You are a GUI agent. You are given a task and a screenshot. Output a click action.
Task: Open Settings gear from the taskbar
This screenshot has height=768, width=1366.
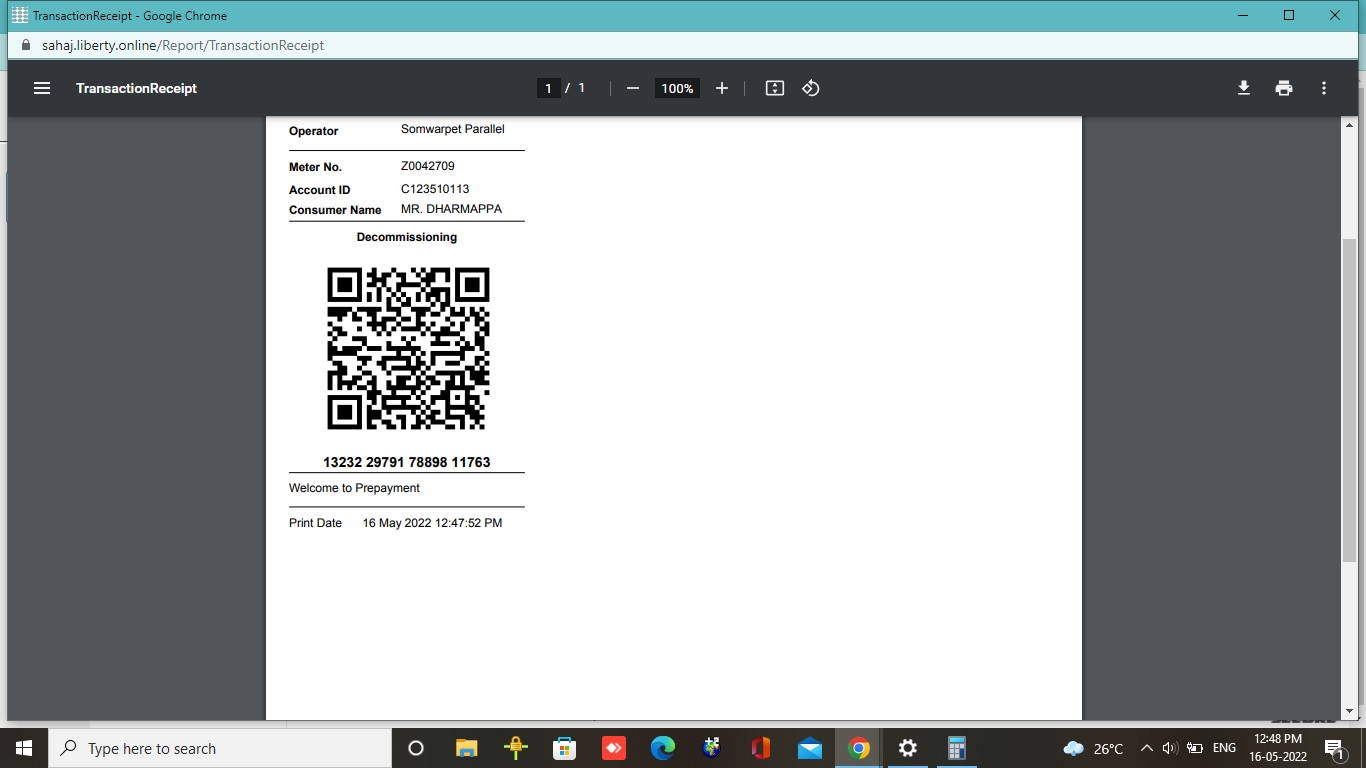coord(907,748)
